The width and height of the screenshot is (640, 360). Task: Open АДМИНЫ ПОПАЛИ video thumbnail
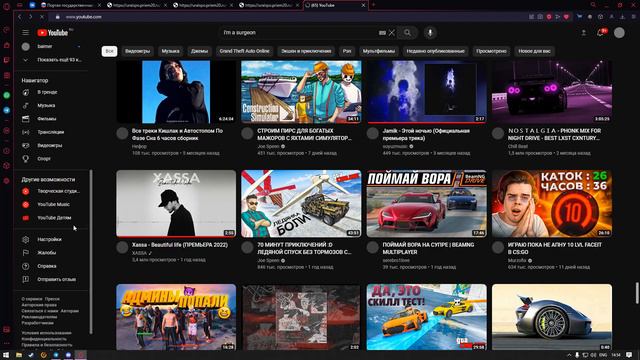coord(176,317)
